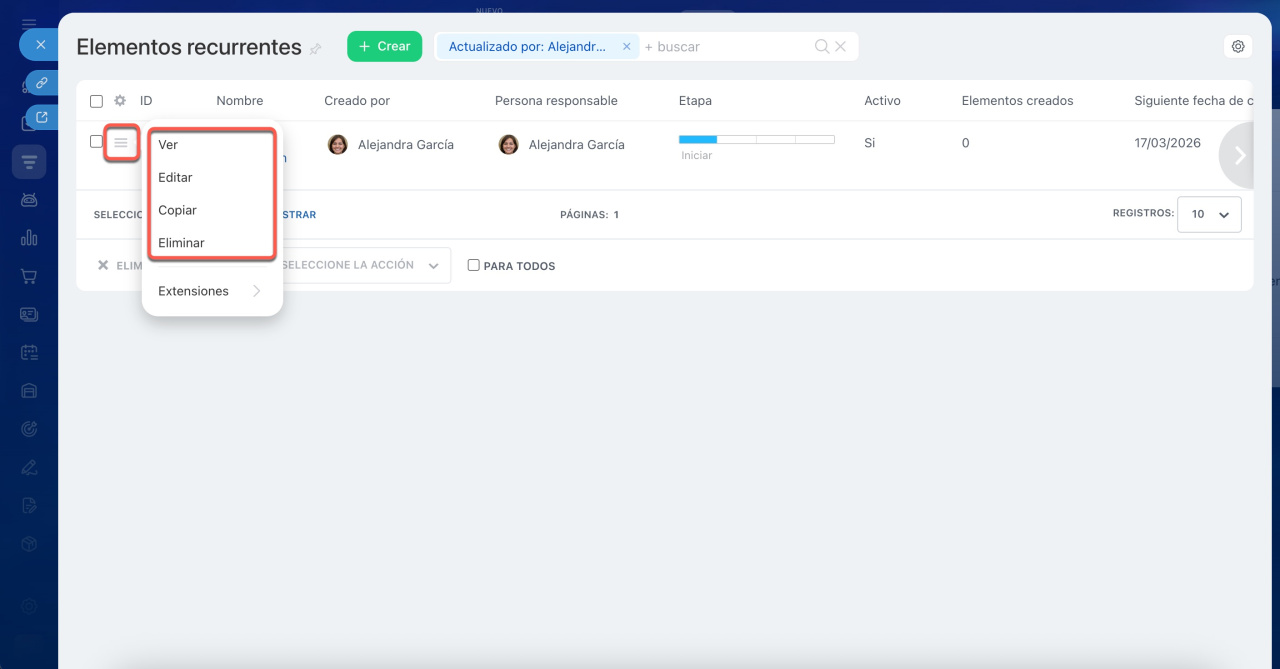Open the bar chart analytics sidebar icon

click(29, 237)
